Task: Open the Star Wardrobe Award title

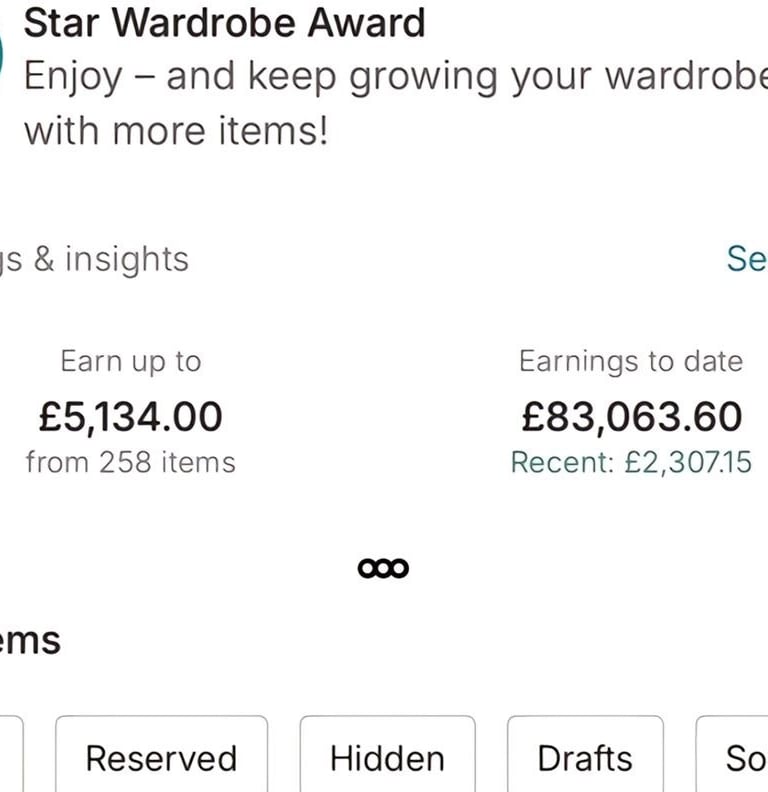Action: coord(224,23)
